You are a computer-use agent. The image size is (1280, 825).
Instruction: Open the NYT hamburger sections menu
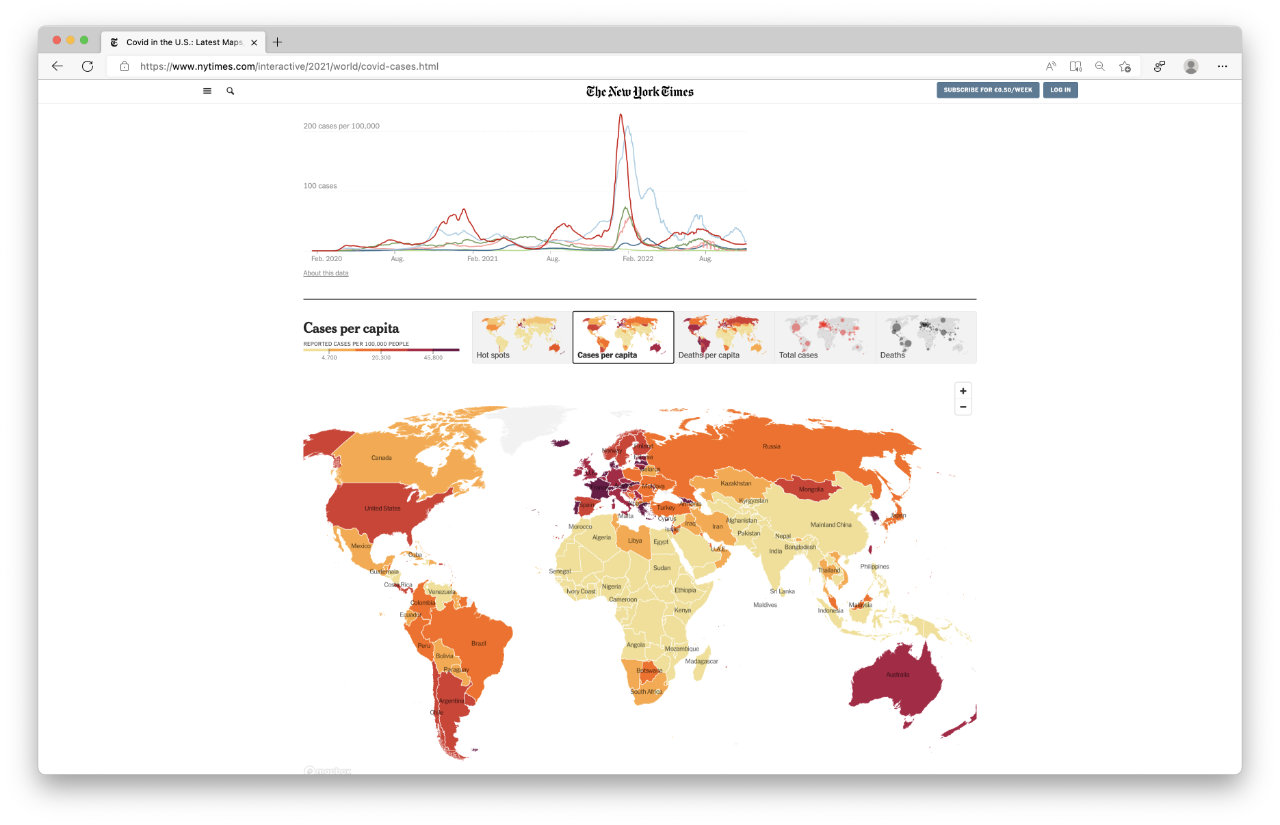pyautogui.click(x=207, y=91)
